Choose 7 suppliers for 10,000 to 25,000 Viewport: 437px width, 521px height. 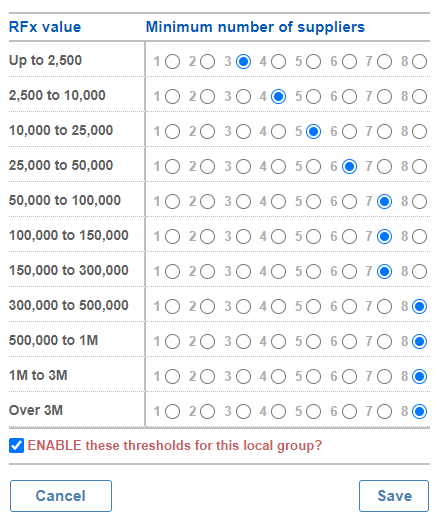tap(384, 132)
